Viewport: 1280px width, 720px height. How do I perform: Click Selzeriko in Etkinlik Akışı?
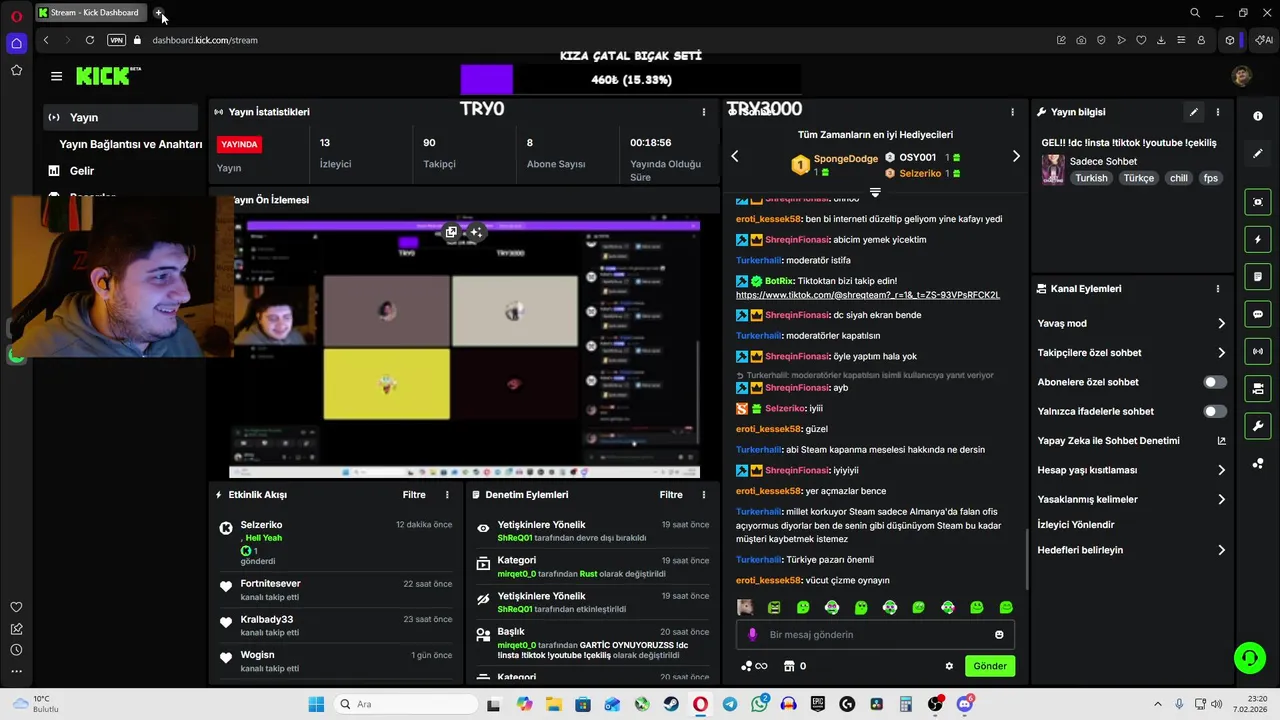click(261, 524)
